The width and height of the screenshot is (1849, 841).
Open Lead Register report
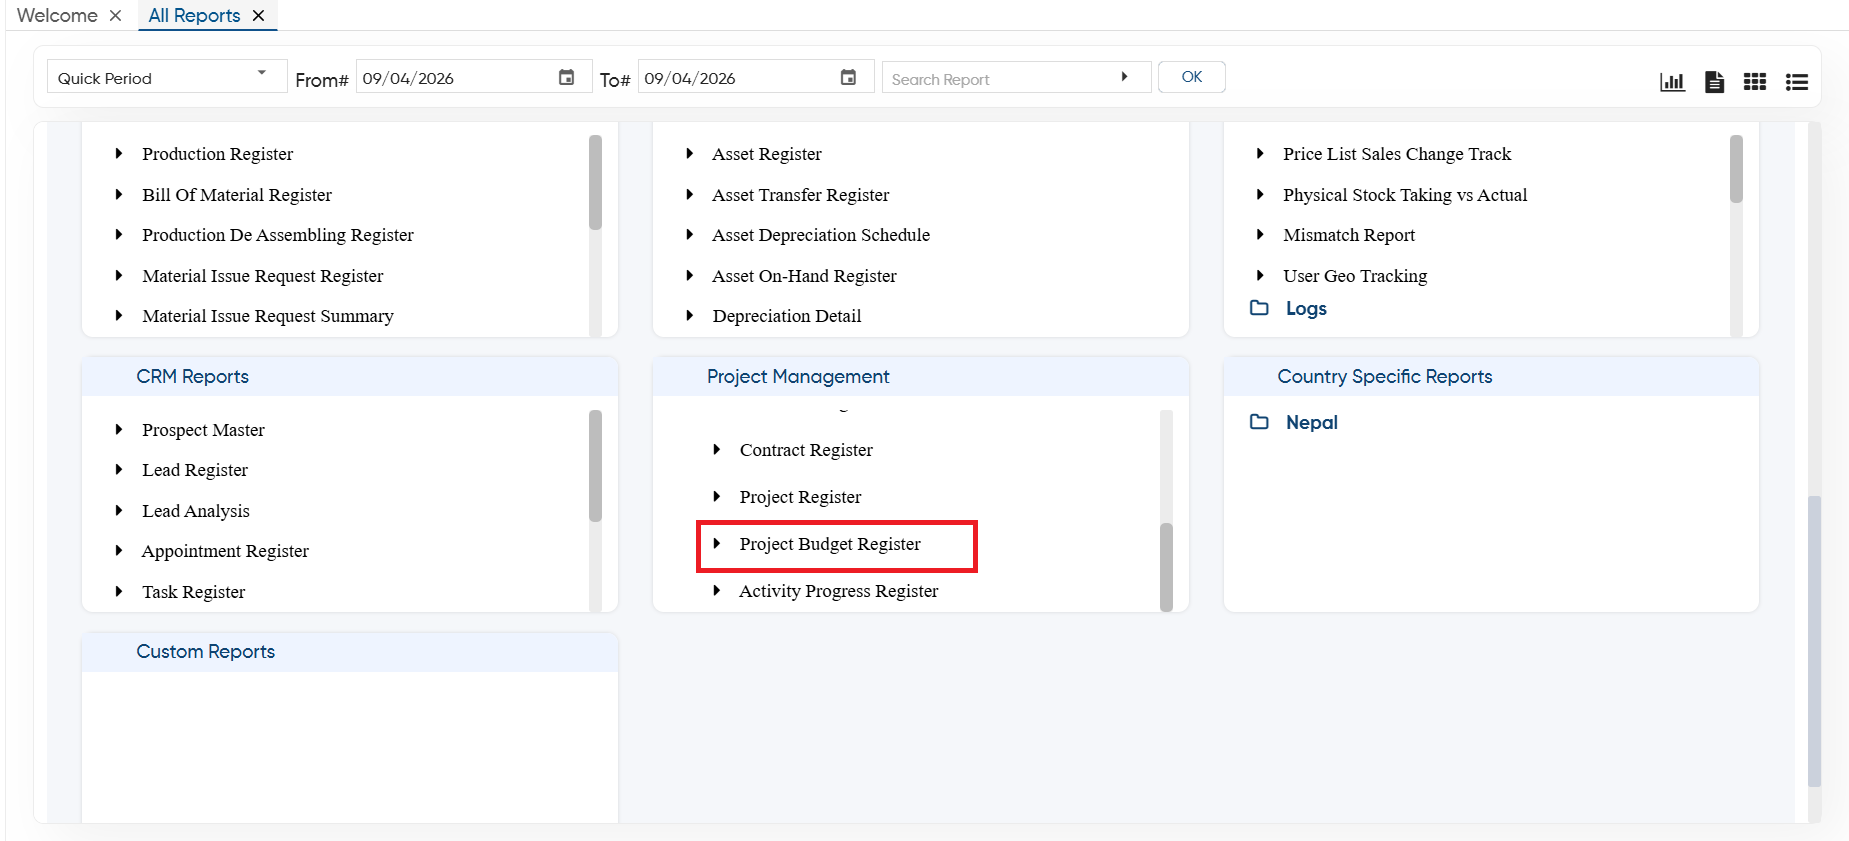tap(195, 470)
